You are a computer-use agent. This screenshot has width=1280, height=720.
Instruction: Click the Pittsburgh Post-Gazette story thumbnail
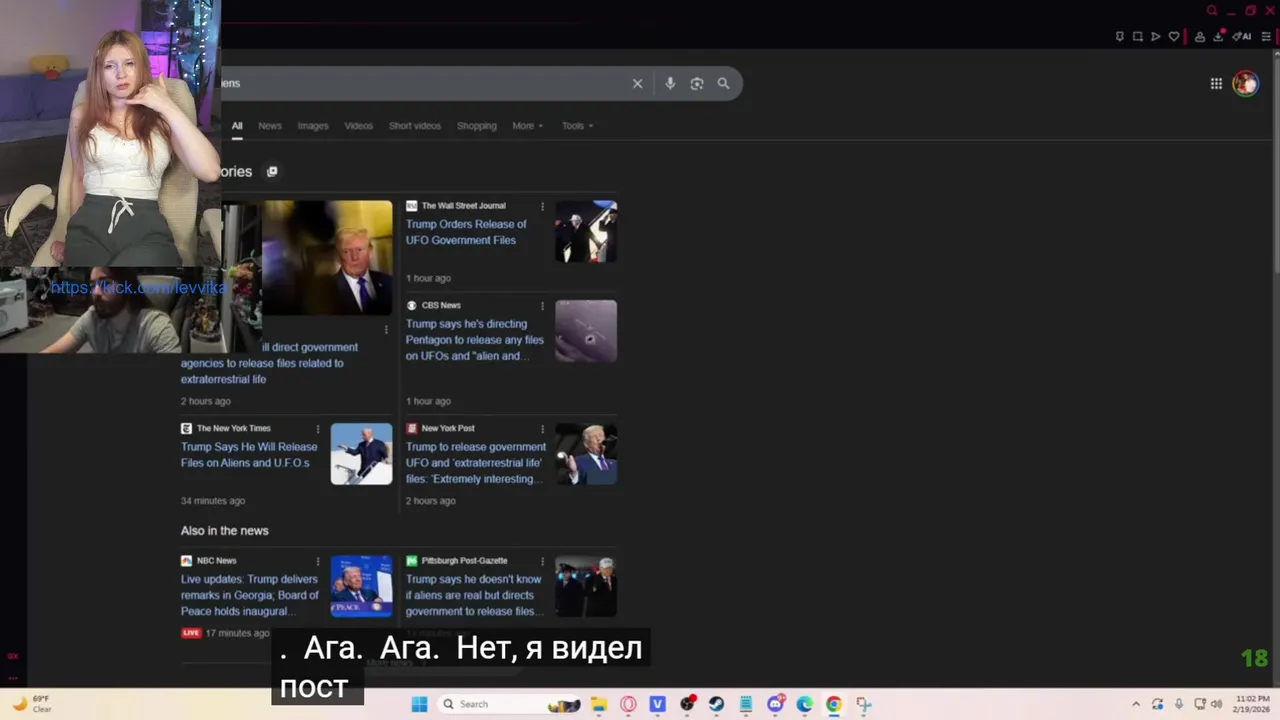pos(586,587)
